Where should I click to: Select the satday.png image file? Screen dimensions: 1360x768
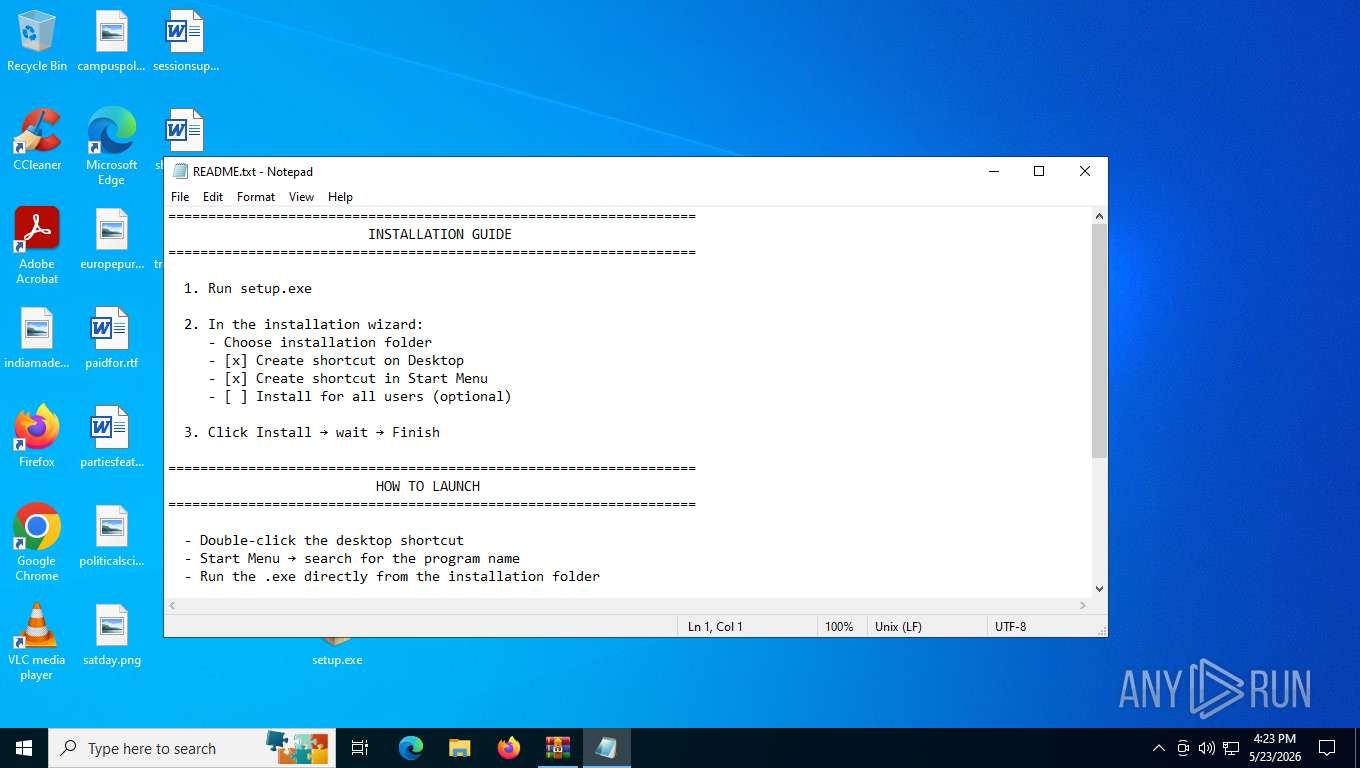(111, 635)
